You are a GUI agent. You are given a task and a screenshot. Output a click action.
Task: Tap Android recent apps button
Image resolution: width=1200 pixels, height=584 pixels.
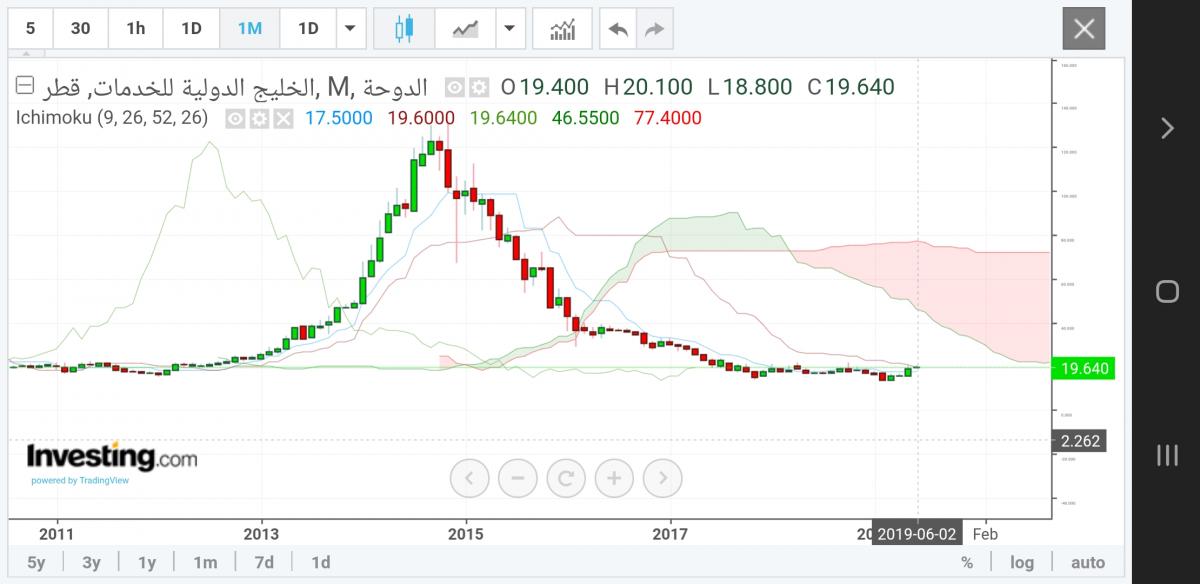pos(1167,456)
